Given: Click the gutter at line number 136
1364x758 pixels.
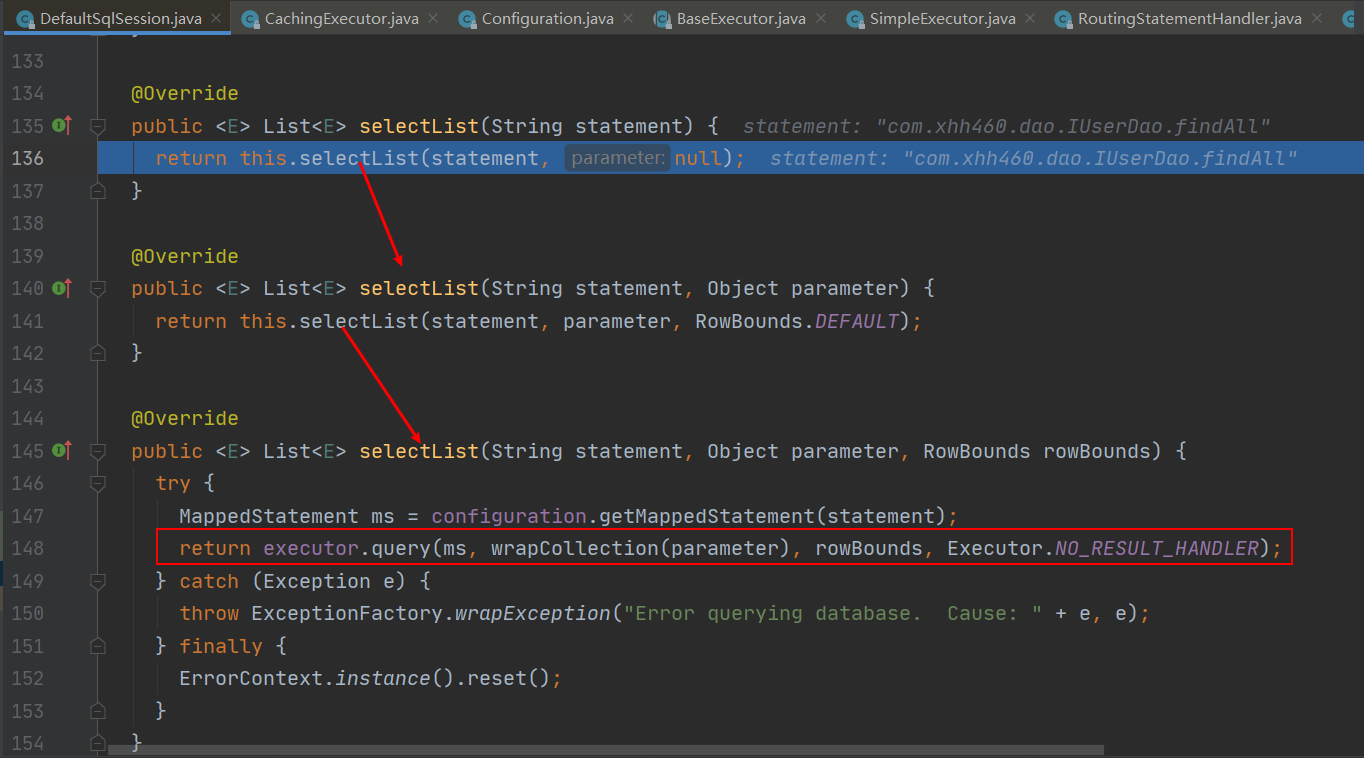Looking at the screenshot, I should point(27,158).
